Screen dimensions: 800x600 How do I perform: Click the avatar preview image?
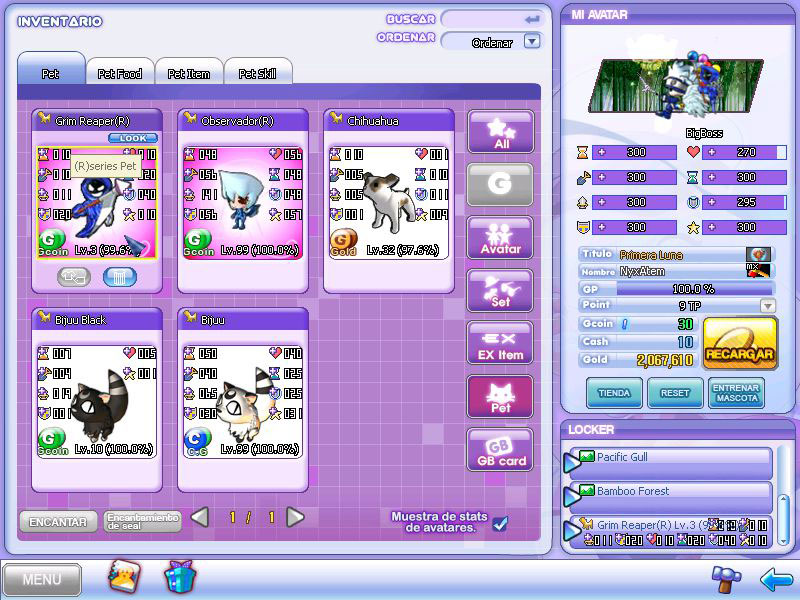pyautogui.click(x=676, y=85)
